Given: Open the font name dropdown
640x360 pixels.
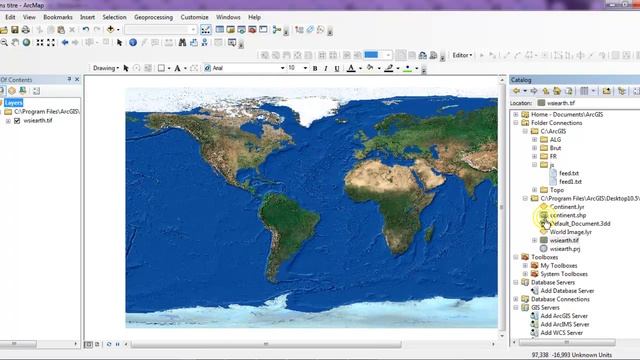Looking at the screenshot, I should 282,68.
